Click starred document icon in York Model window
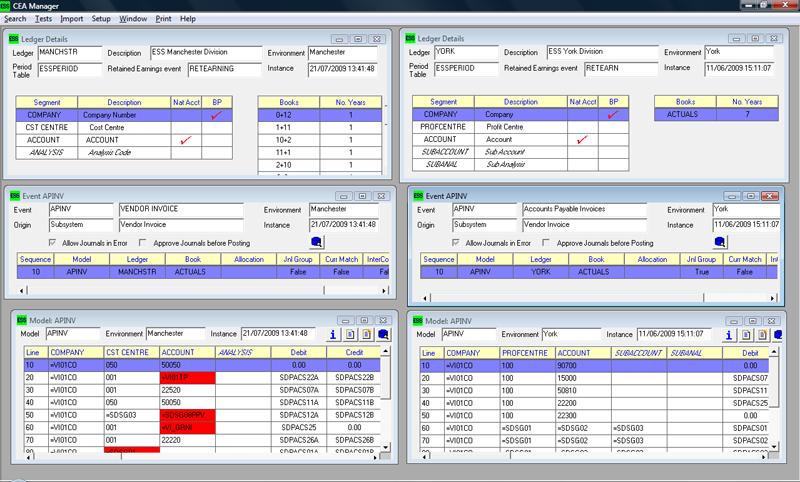 point(763,335)
